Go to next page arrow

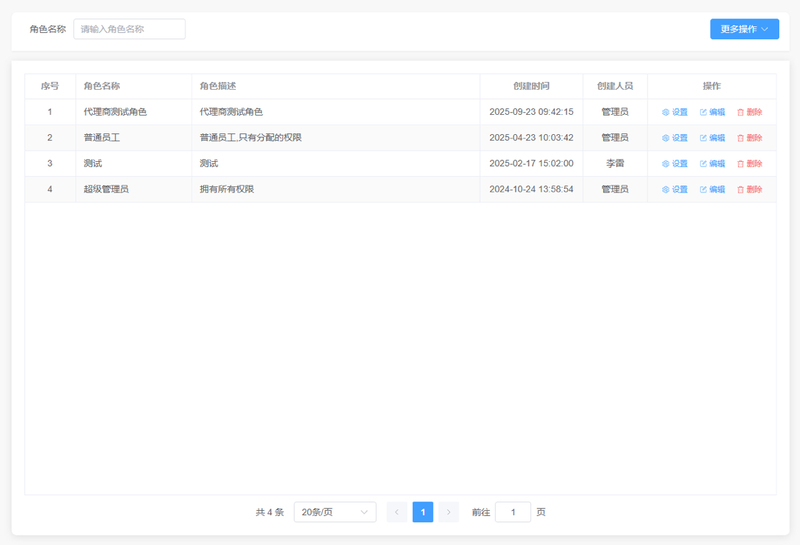(x=448, y=512)
